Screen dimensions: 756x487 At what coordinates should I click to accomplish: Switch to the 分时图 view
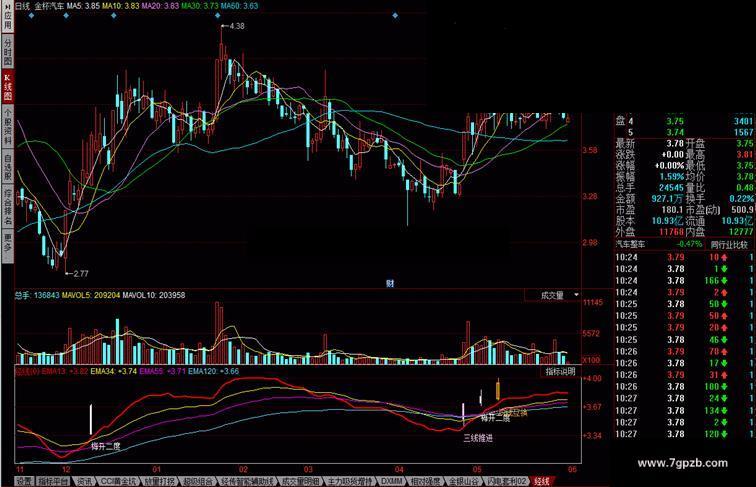pos(8,52)
